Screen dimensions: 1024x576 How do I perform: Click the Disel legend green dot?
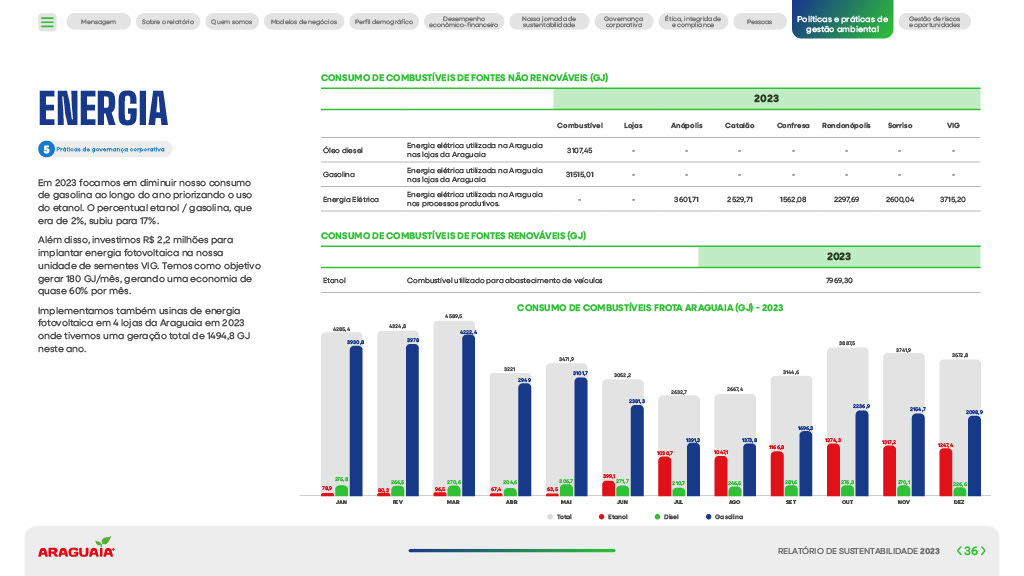[657, 517]
